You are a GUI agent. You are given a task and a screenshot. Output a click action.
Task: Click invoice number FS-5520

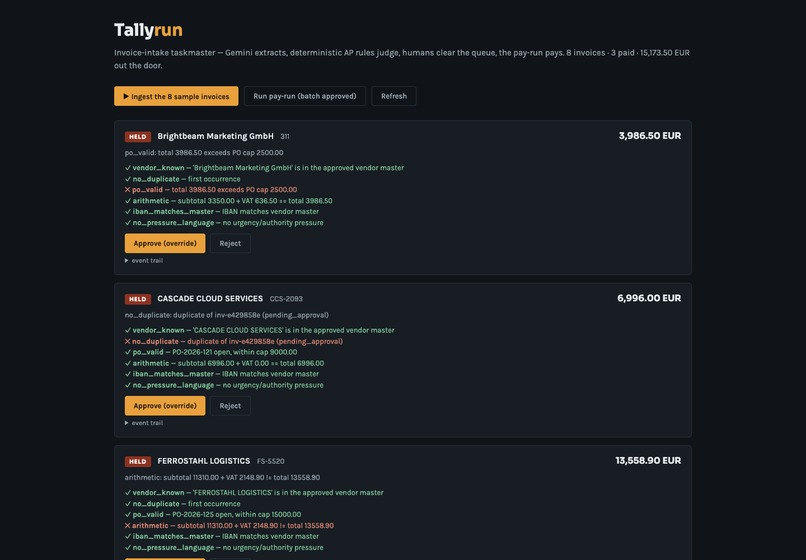tap(270, 462)
